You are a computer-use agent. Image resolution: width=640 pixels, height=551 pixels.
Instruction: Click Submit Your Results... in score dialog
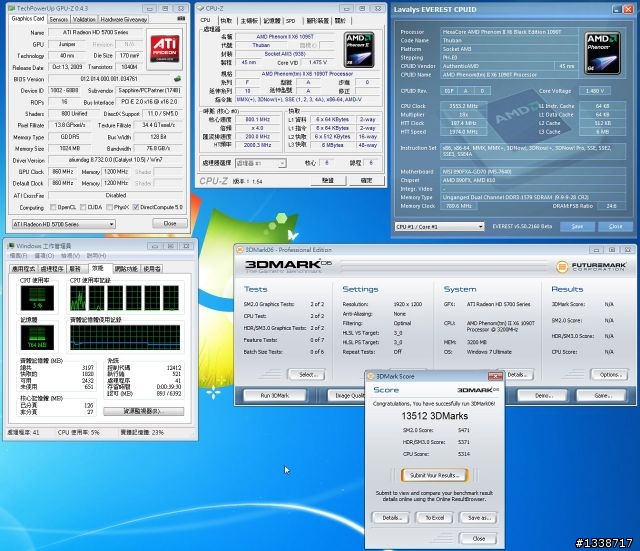click(434, 475)
